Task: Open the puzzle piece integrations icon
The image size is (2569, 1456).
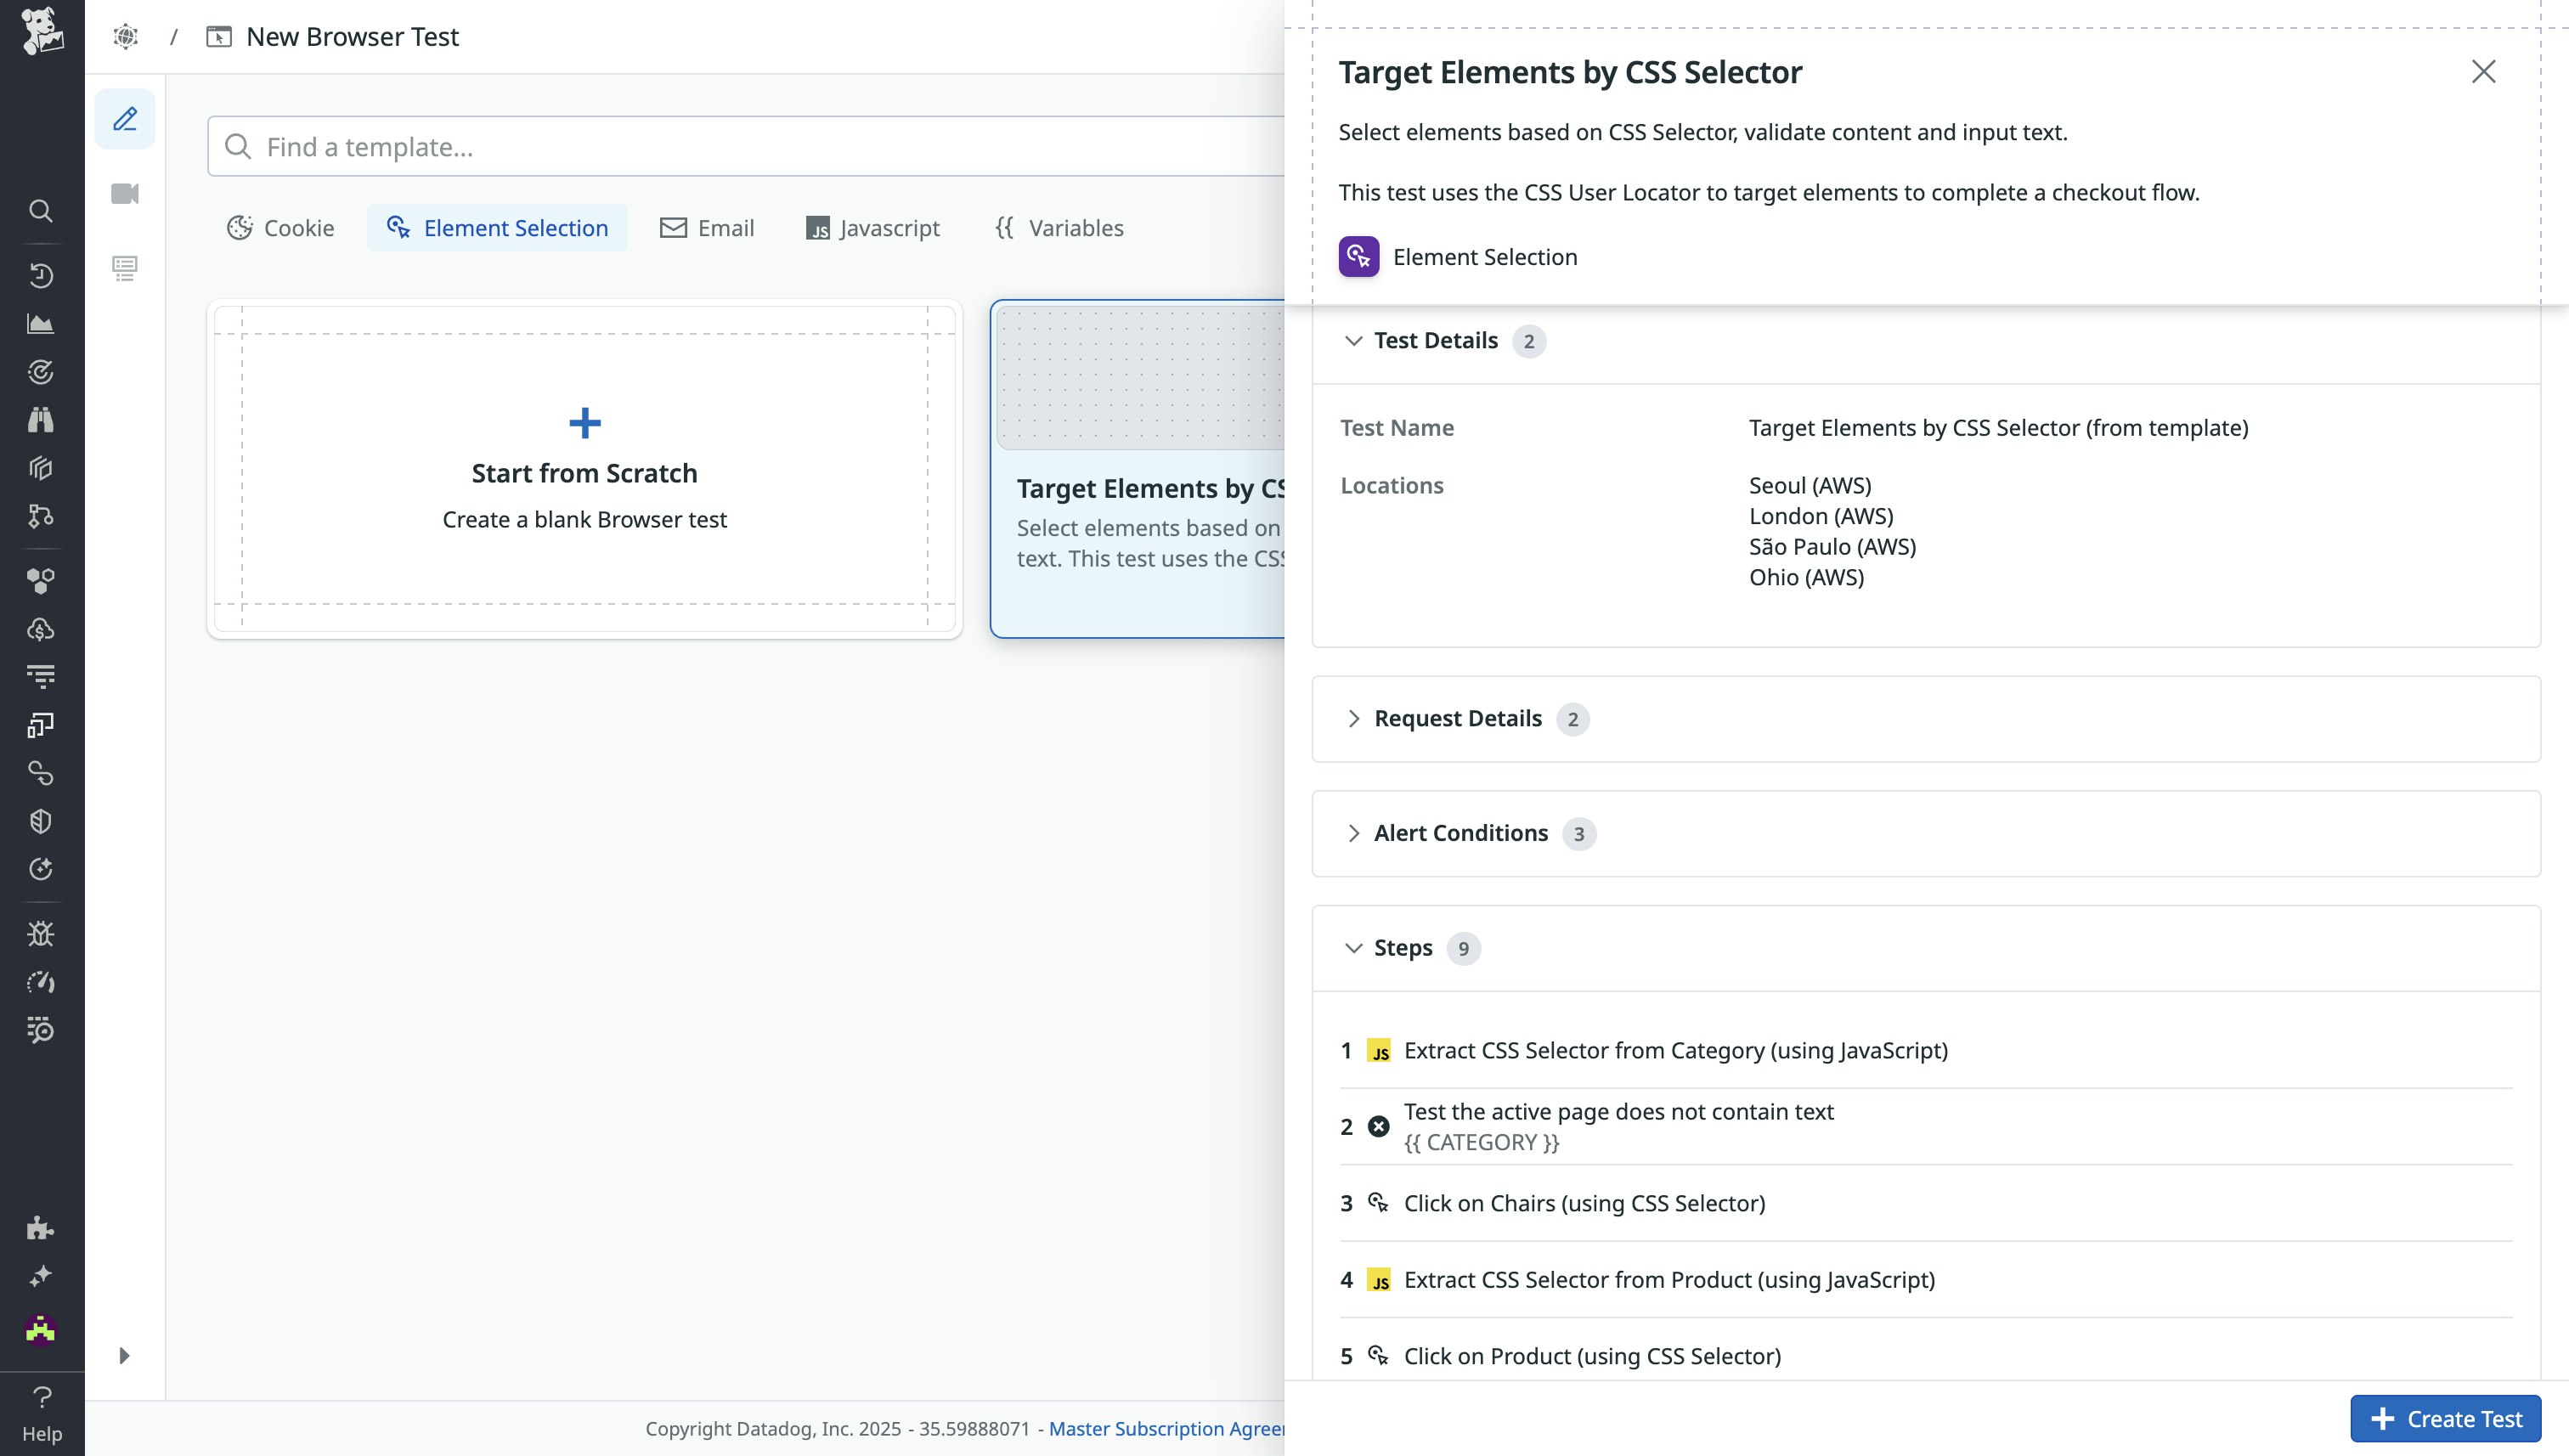Action: coord(41,1228)
